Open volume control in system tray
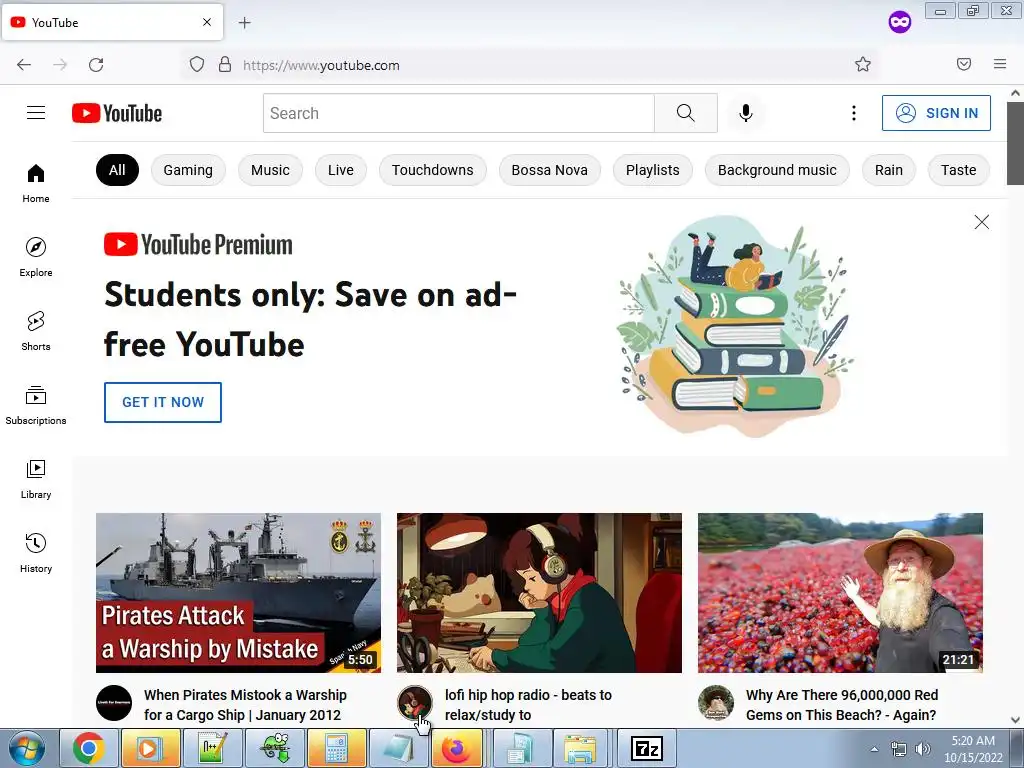 click(923, 749)
